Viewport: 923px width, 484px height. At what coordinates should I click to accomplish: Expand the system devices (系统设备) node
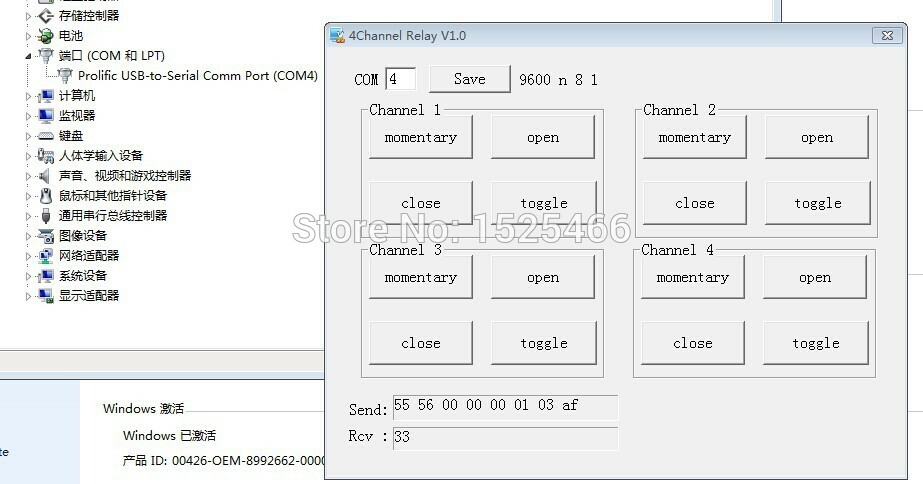(x=28, y=276)
